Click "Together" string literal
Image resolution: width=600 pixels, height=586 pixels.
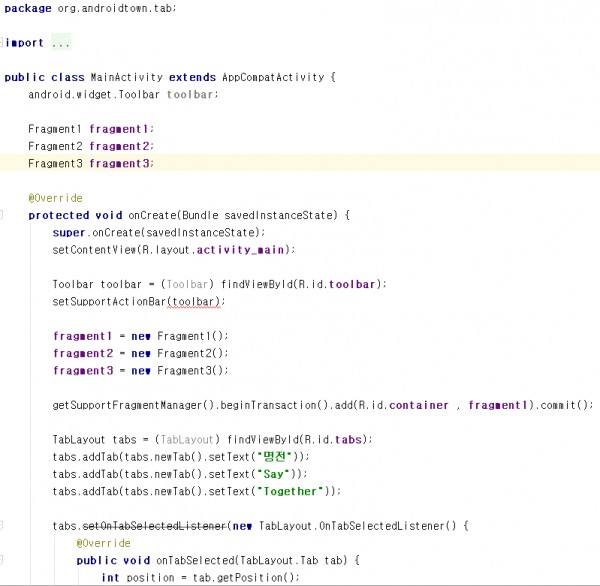pyautogui.click(x=290, y=491)
